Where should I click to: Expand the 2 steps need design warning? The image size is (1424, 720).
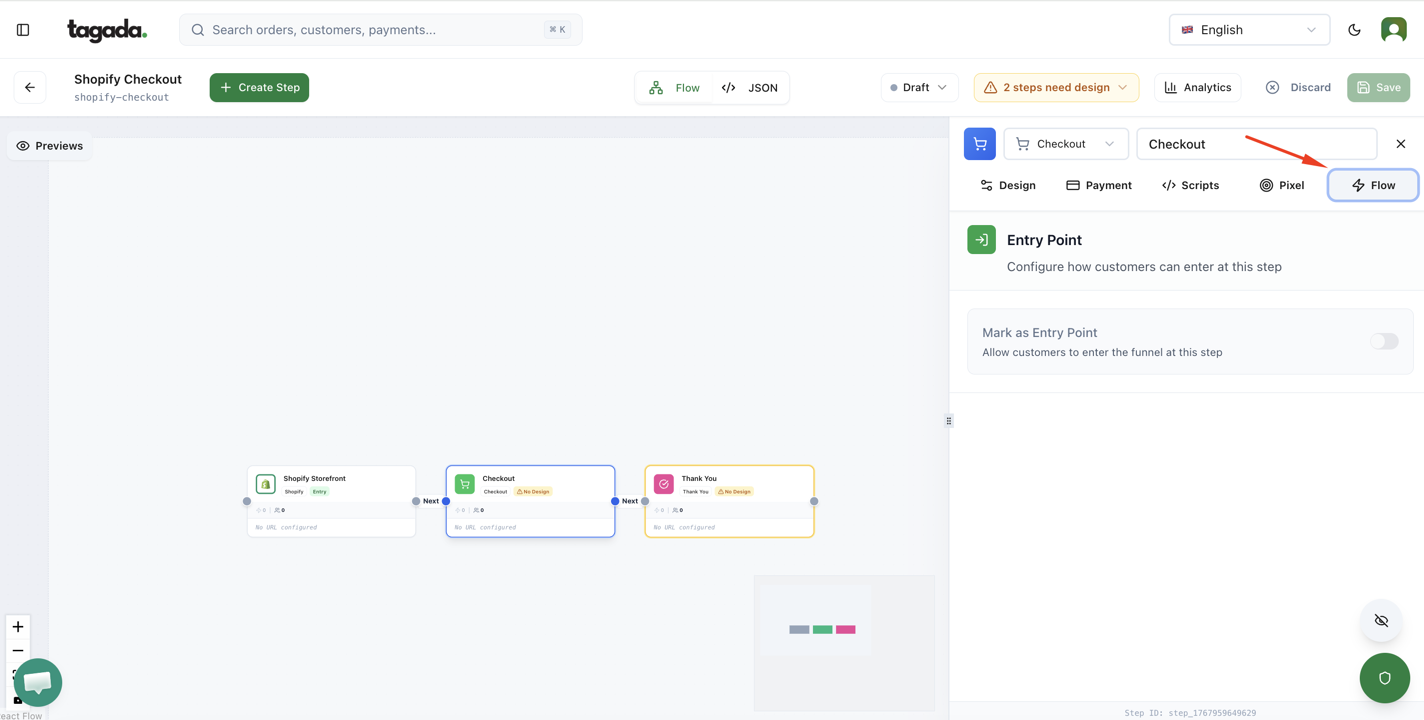(x=1056, y=88)
